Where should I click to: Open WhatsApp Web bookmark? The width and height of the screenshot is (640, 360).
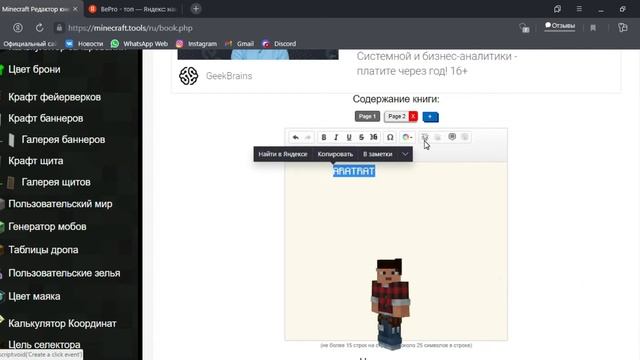point(140,44)
